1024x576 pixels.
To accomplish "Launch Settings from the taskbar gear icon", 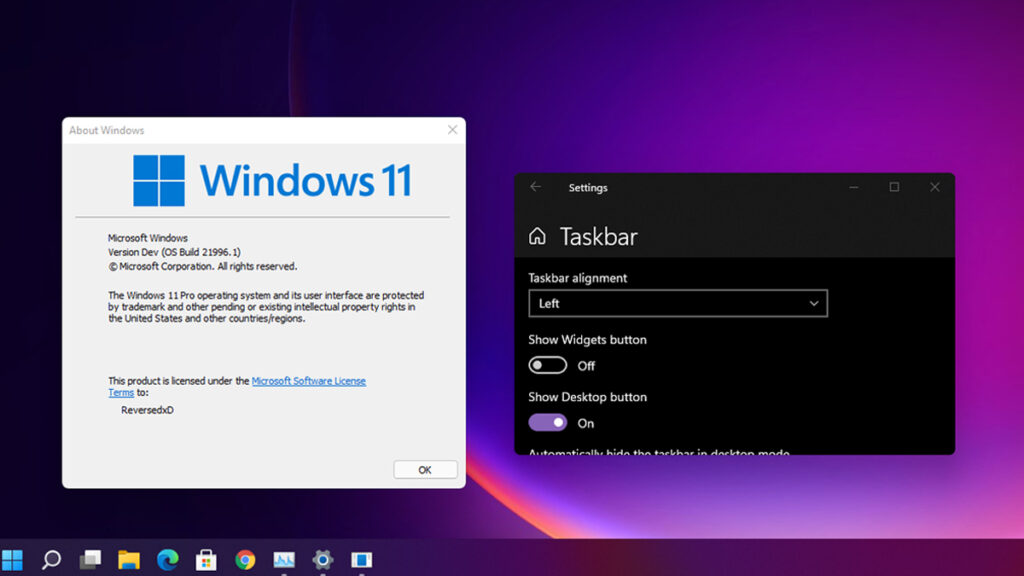I will [322, 560].
